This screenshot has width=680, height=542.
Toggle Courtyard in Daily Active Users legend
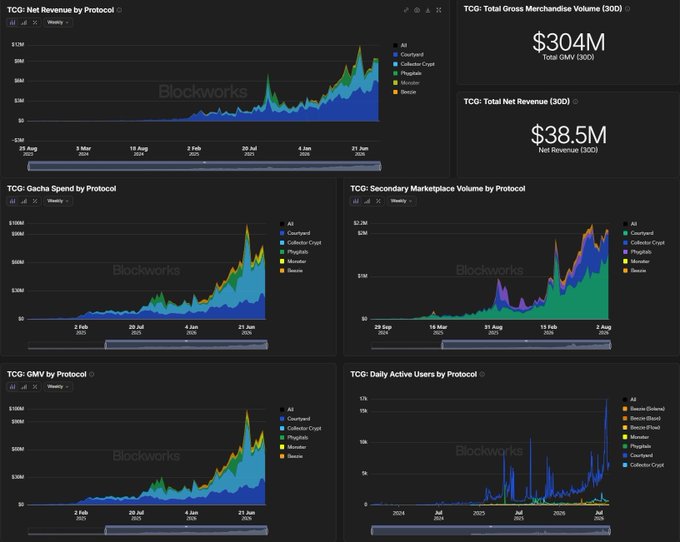(638, 455)
